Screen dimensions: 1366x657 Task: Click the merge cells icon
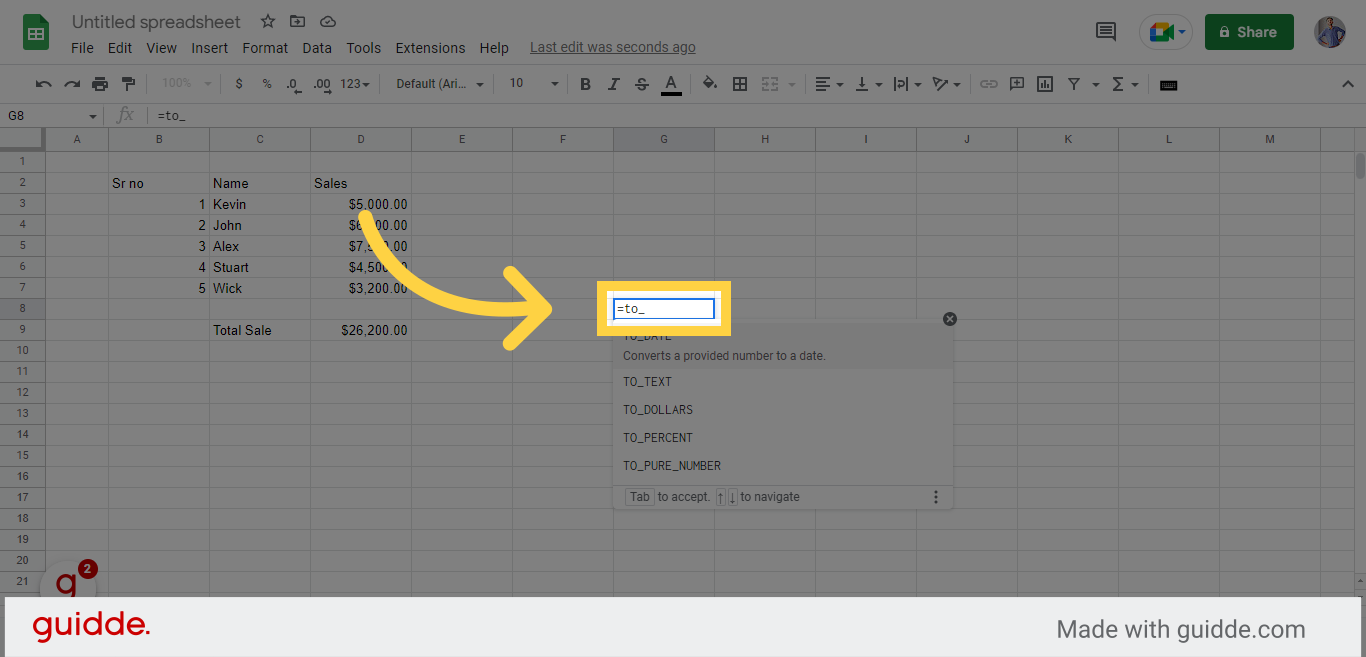pyautogui.click(x=770, y=84)
